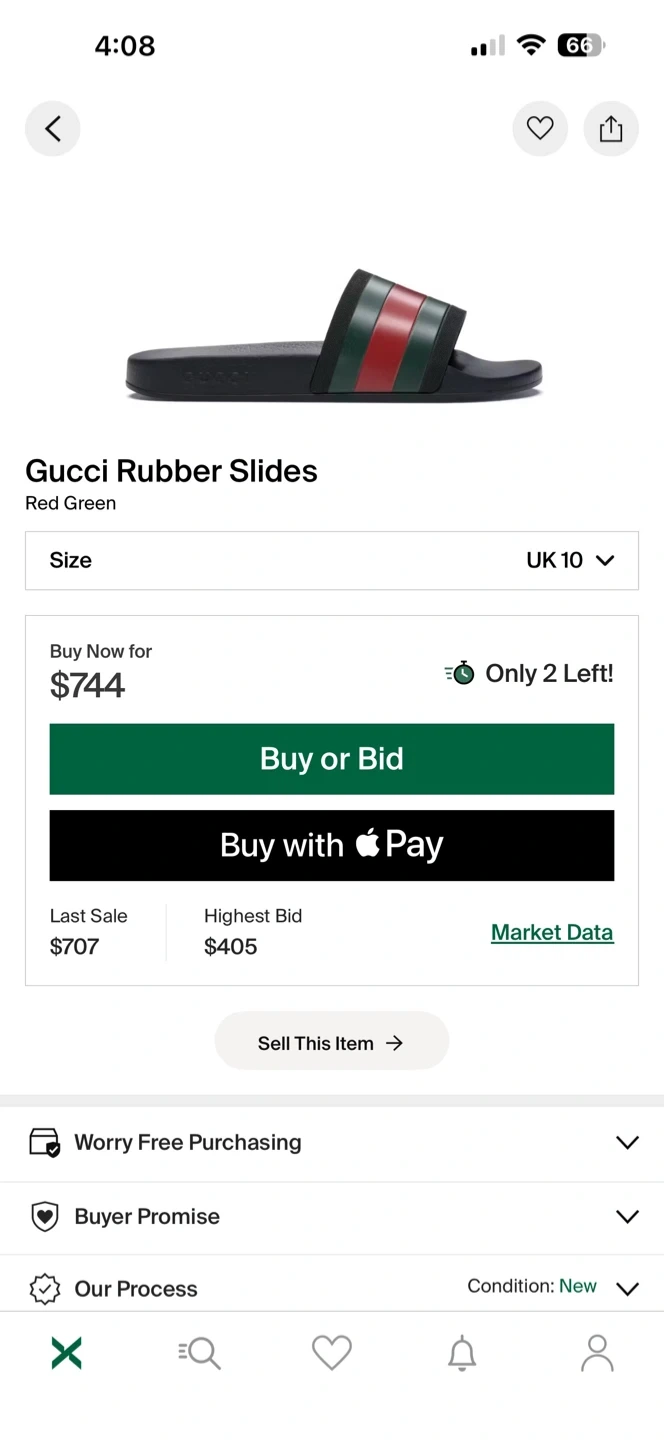Open the account profile icon
The height and width of the screenshot is (1440, 664).
pos(597,1353)
